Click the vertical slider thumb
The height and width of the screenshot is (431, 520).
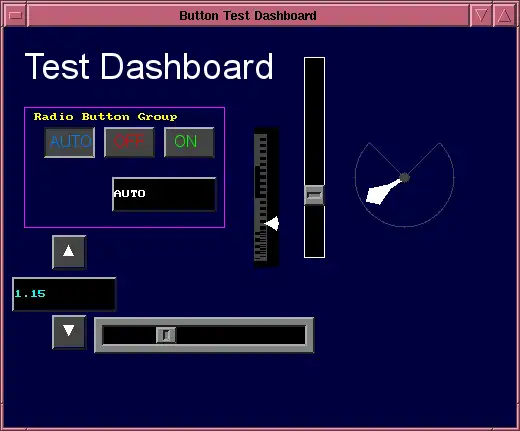(314, 195)
